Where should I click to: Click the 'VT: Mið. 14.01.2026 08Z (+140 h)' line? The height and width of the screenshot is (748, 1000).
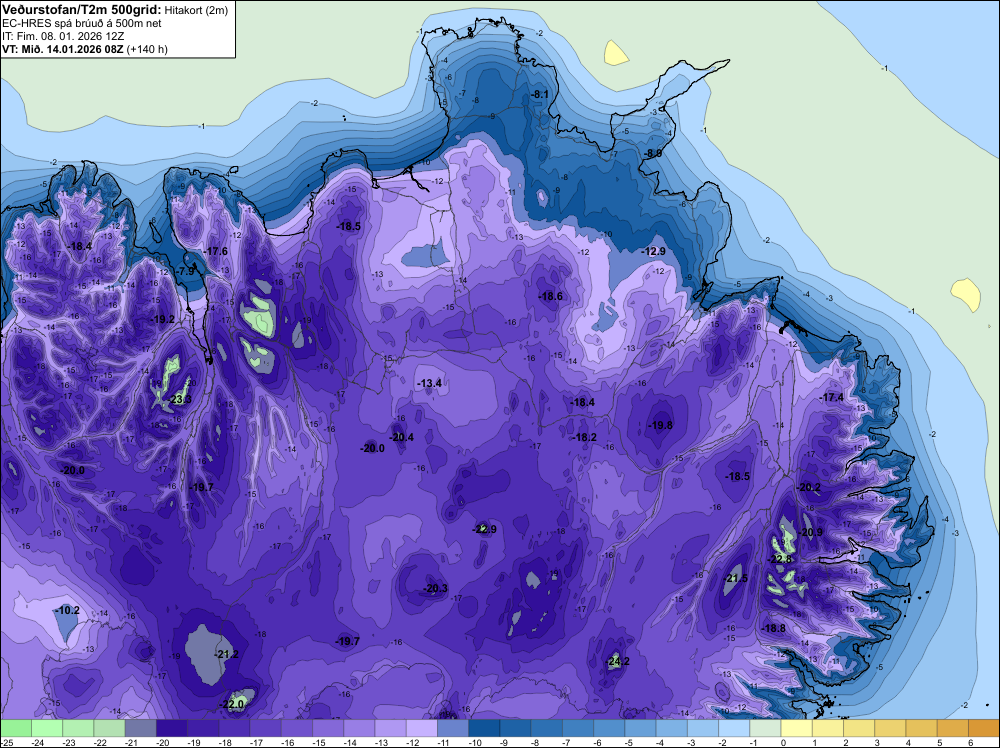point(85,49)
